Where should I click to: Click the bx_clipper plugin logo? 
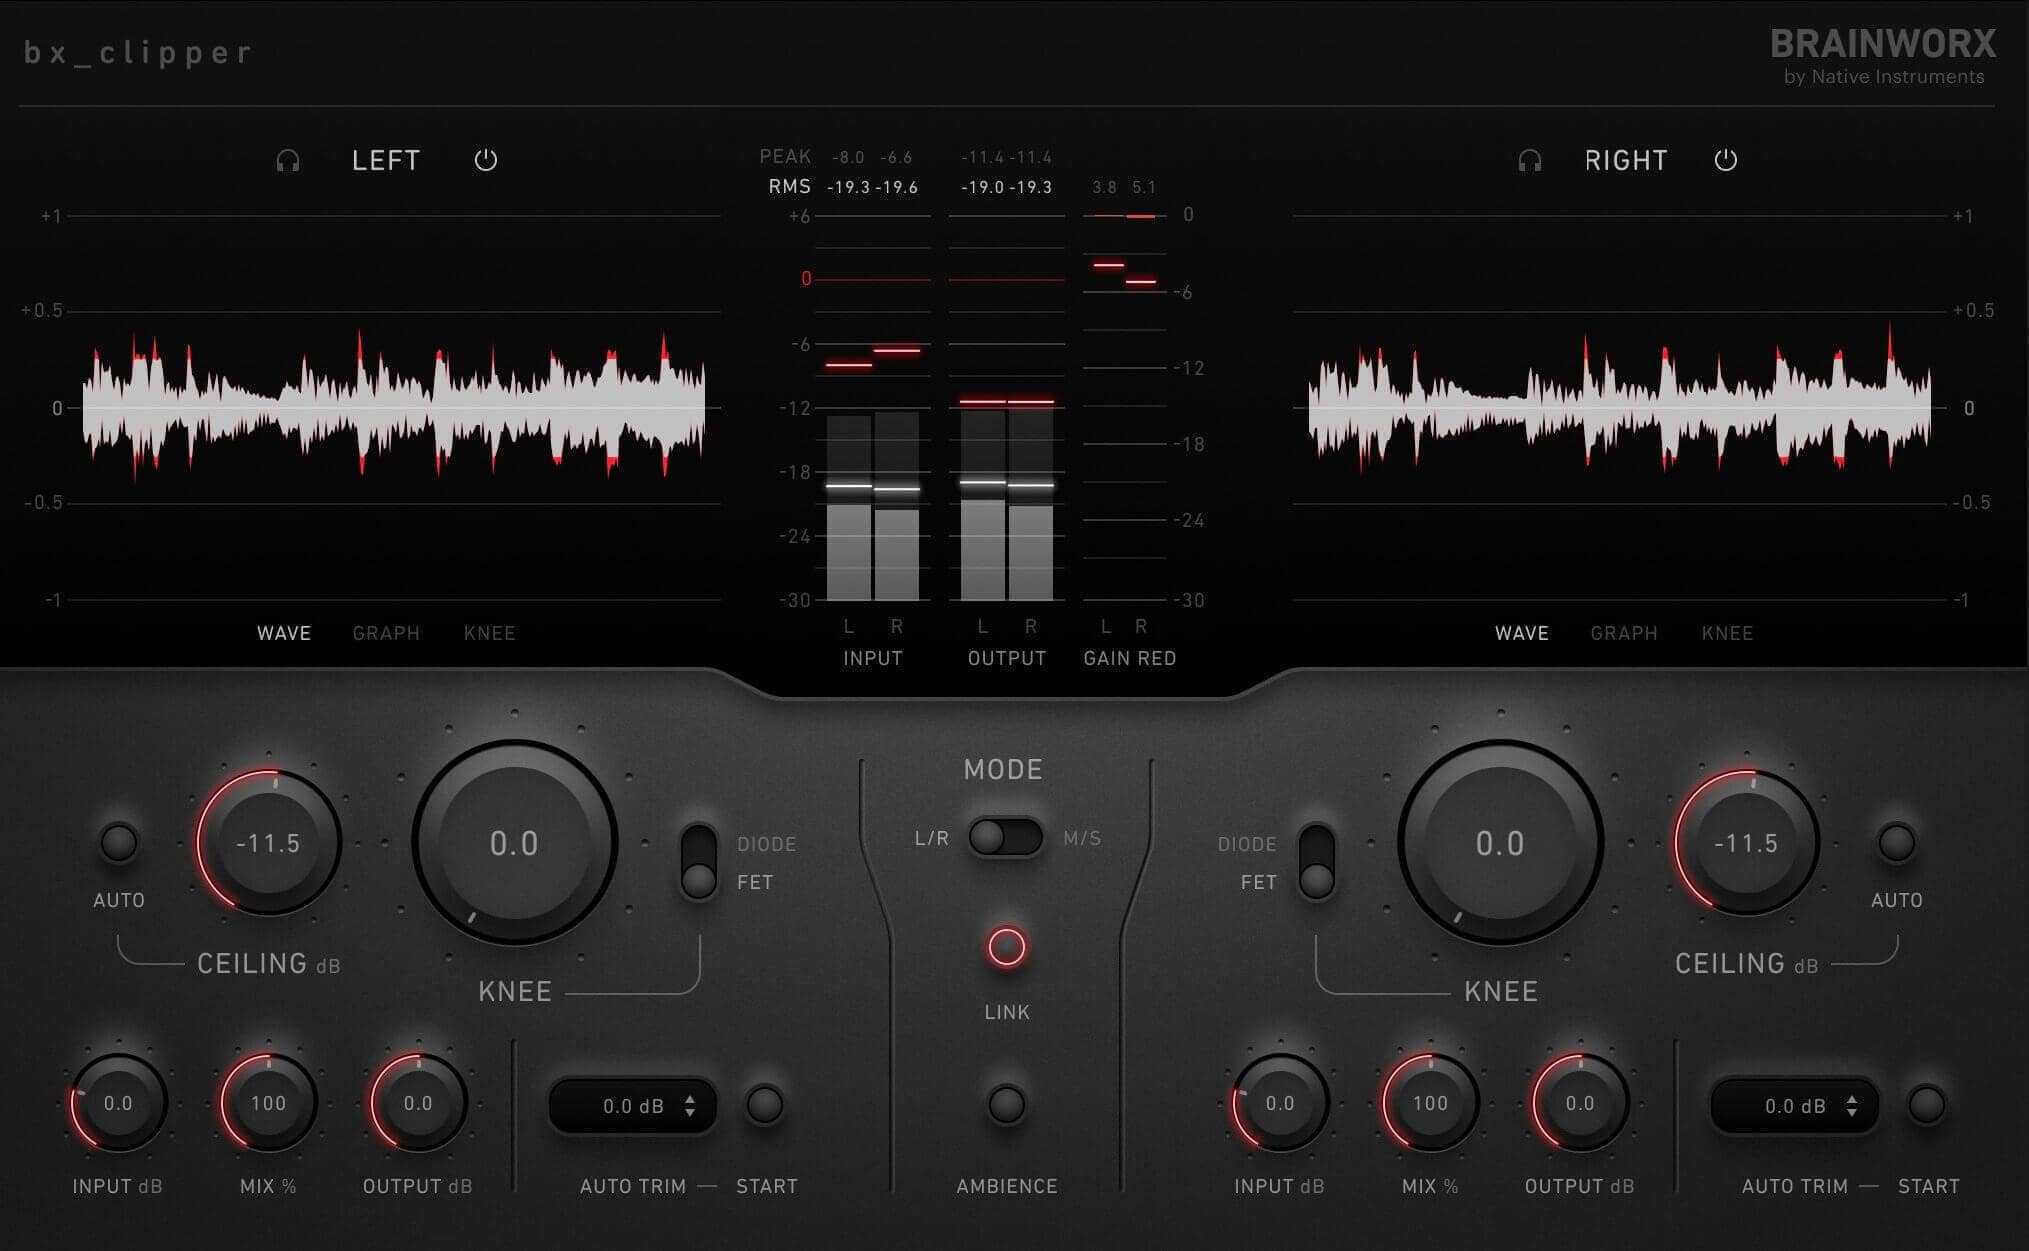(x=138, y=52)
